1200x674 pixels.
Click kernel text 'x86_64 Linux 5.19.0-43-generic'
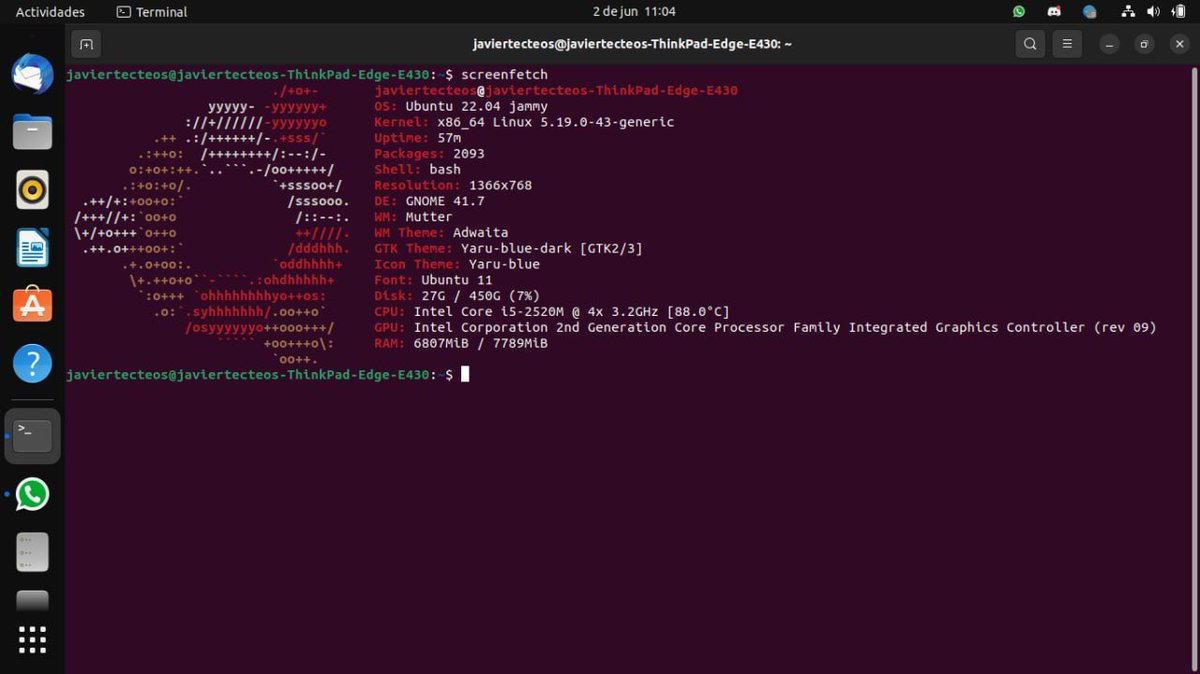555,122
